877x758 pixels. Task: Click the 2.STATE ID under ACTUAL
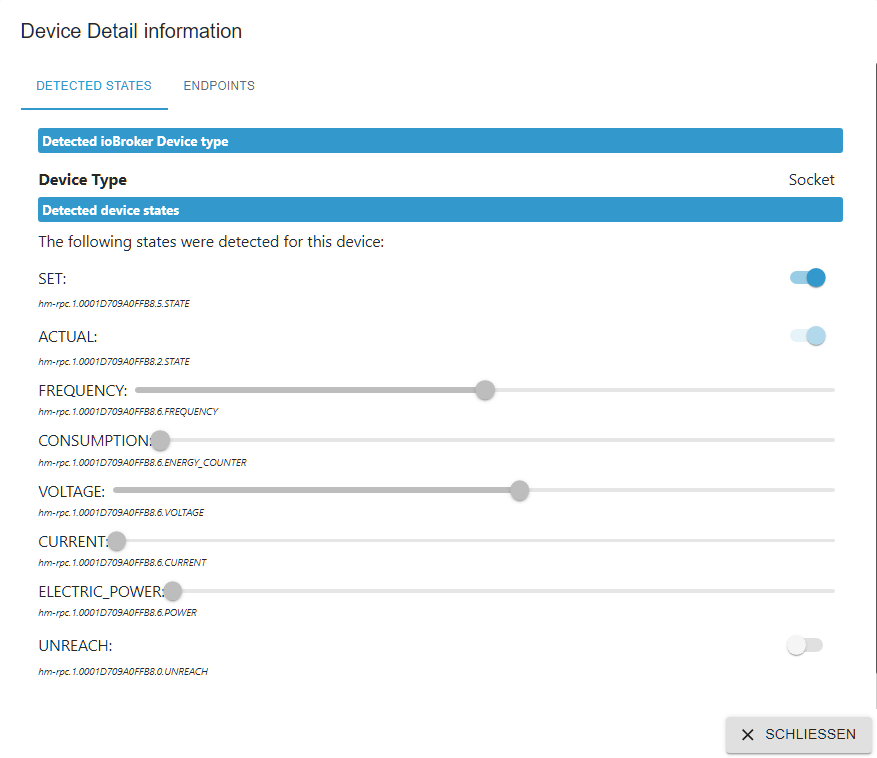point(114,361)
